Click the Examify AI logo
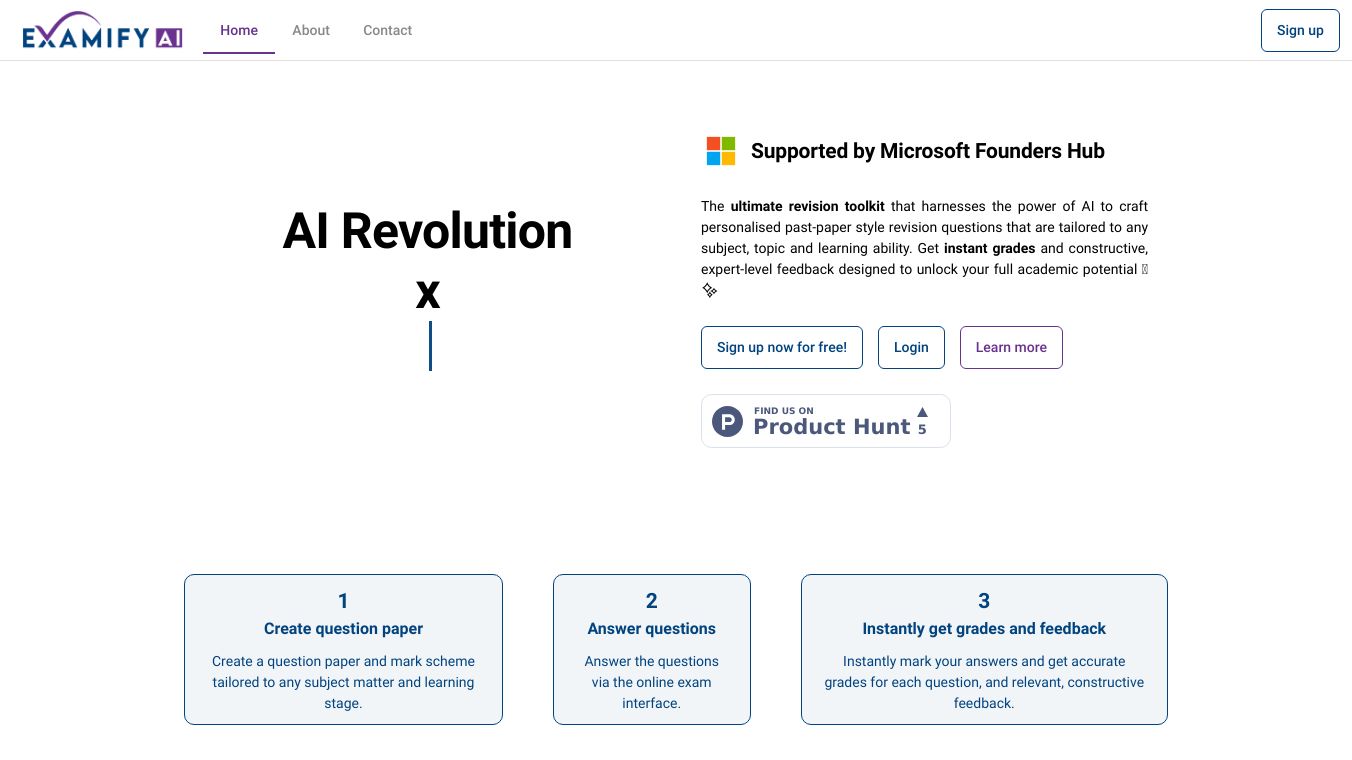 102,31
